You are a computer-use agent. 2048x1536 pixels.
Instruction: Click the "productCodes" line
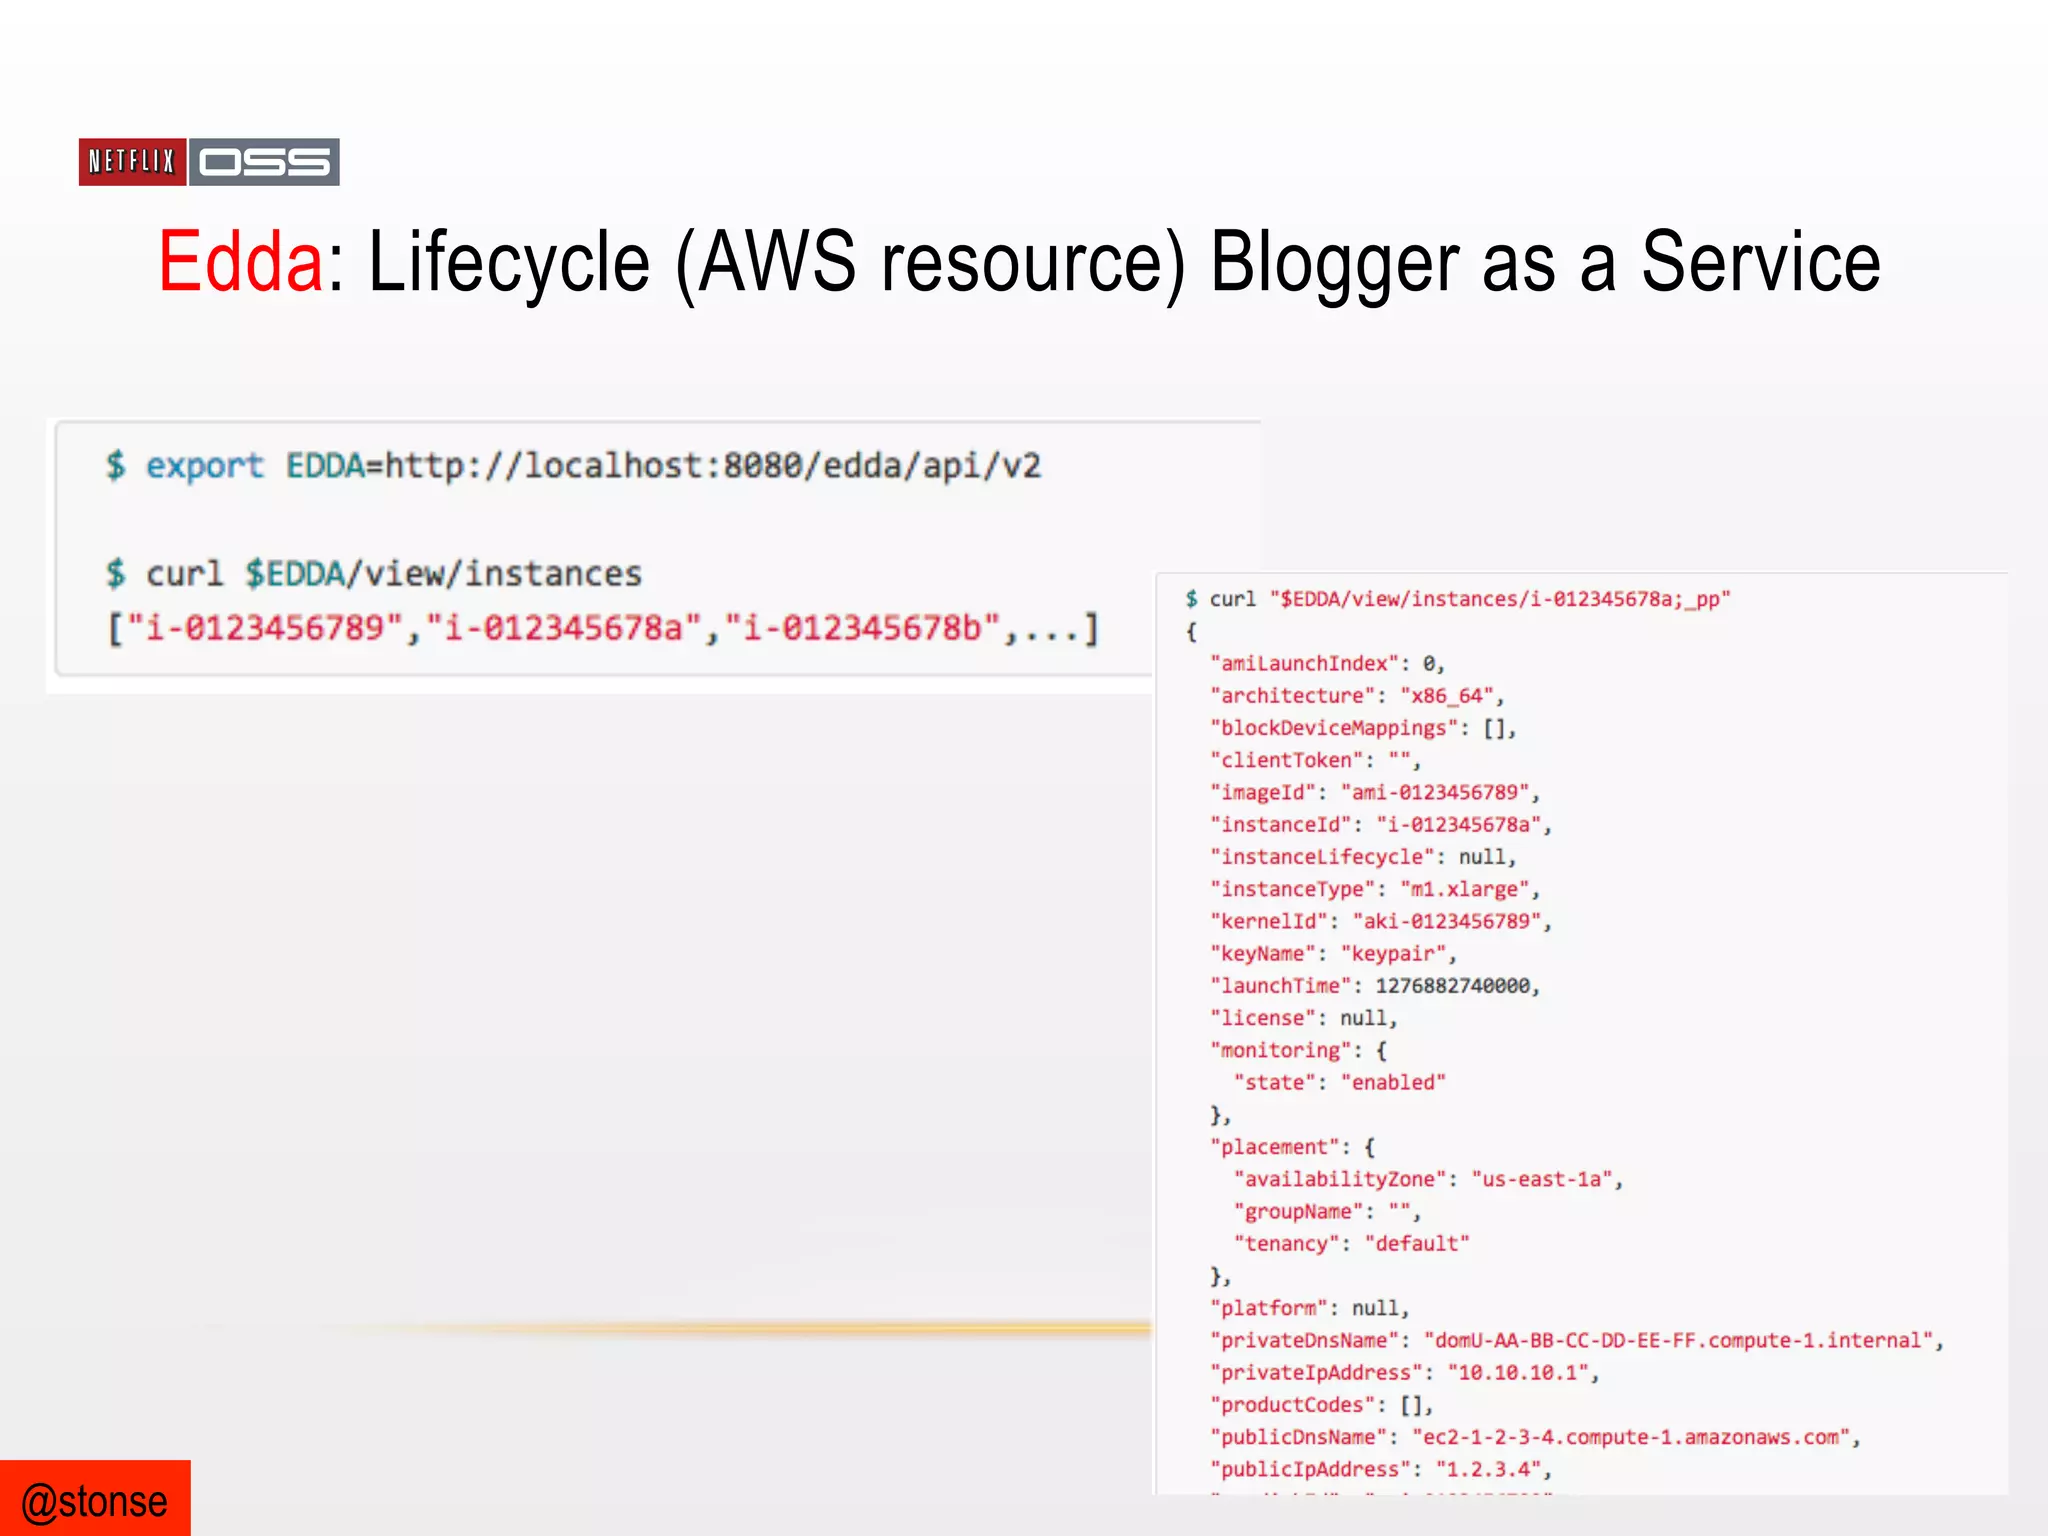[1322, 1405]
